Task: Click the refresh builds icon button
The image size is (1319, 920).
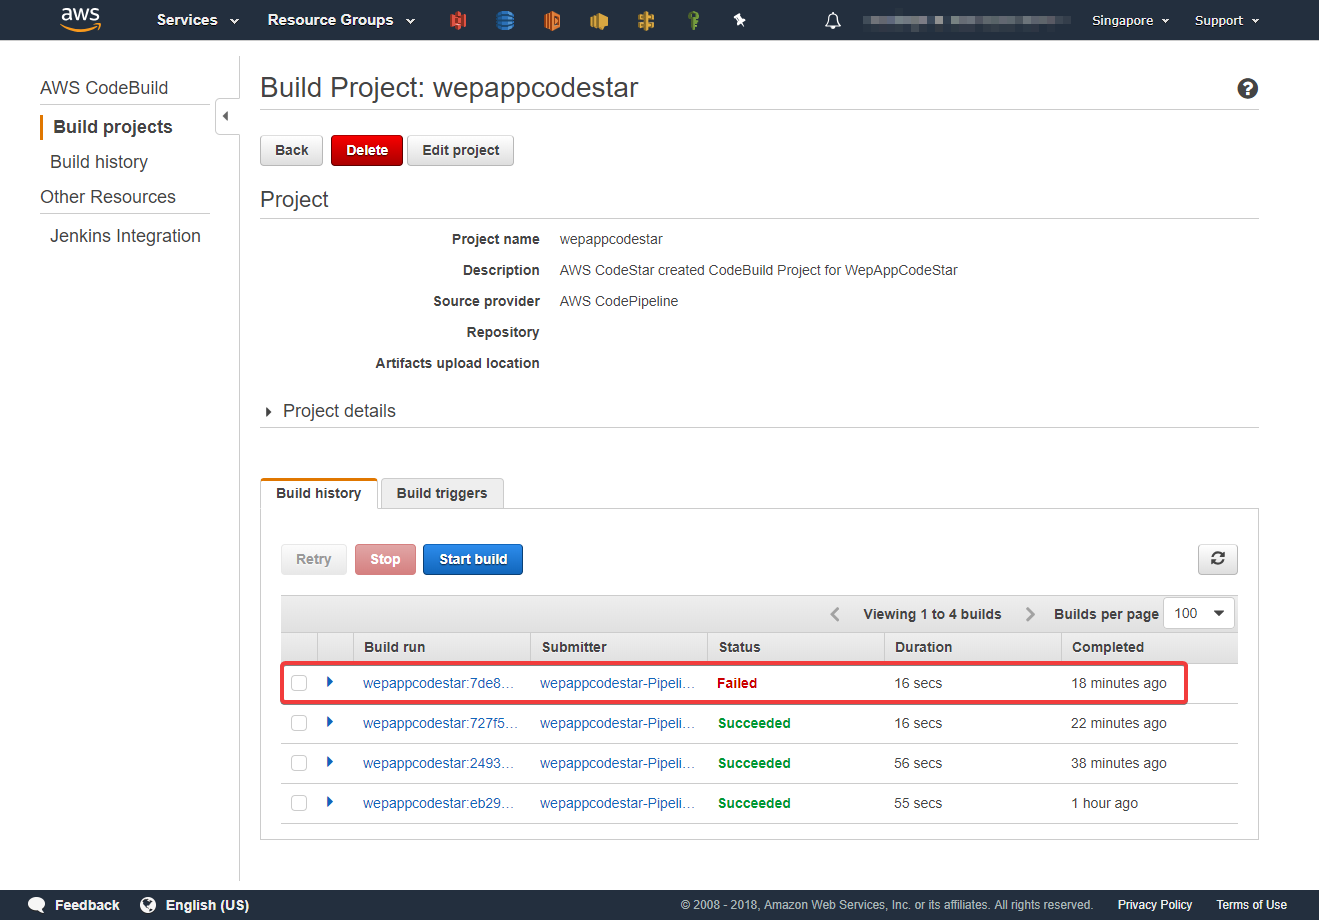Action: (1218, 559)
